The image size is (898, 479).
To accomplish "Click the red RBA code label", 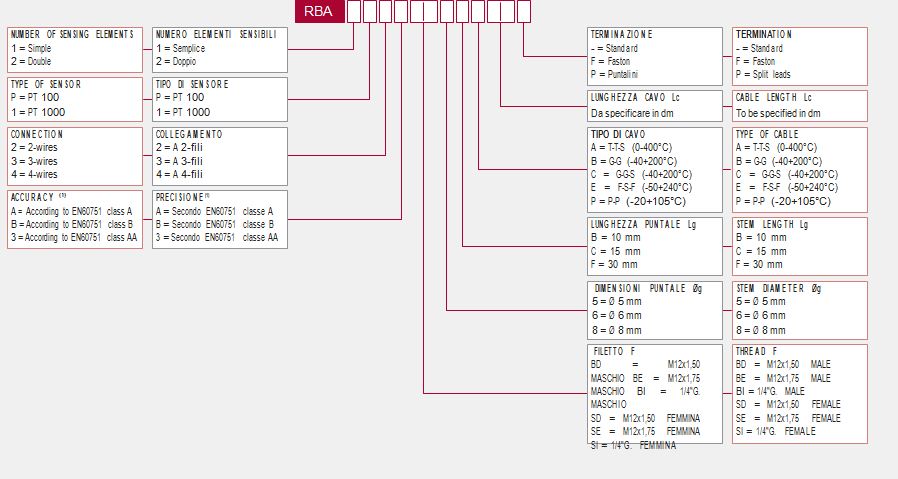I will pos(319,12).
